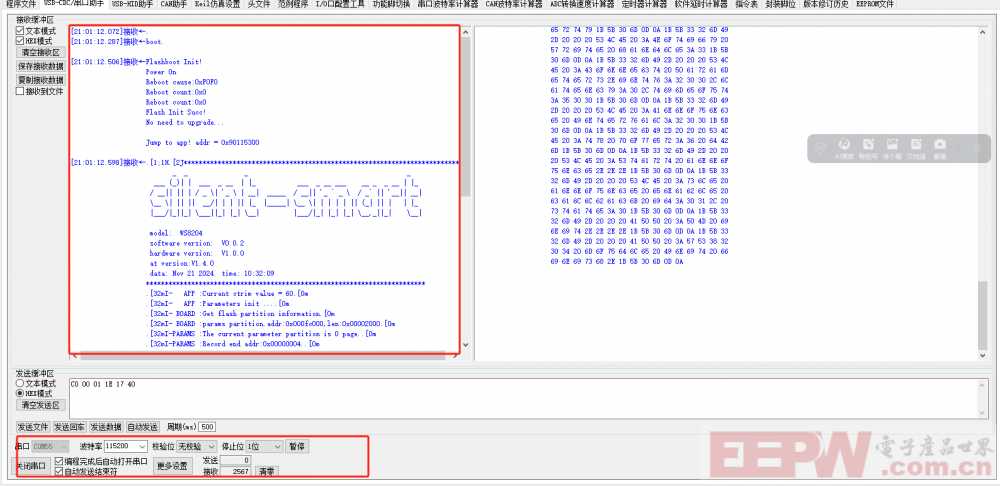1000x486 pixels.
Task: Click the 清空发送区 button
Action: point(40,405)
